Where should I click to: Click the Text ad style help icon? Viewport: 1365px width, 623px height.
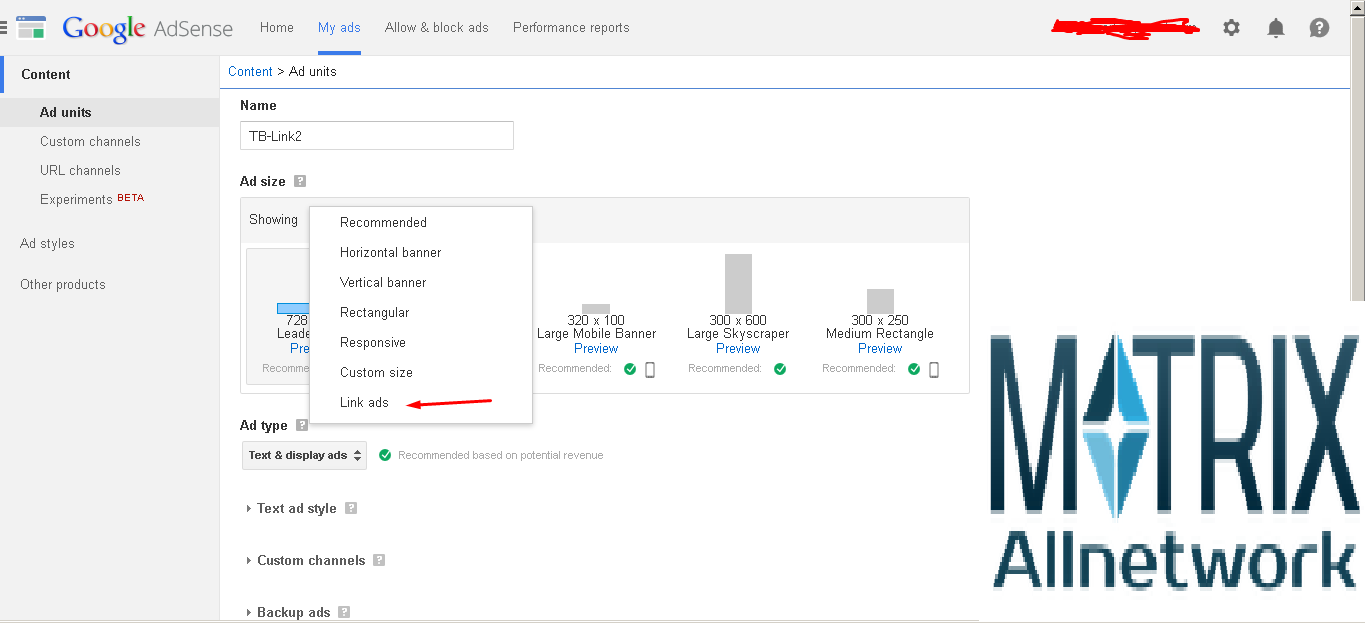point(351,508)
